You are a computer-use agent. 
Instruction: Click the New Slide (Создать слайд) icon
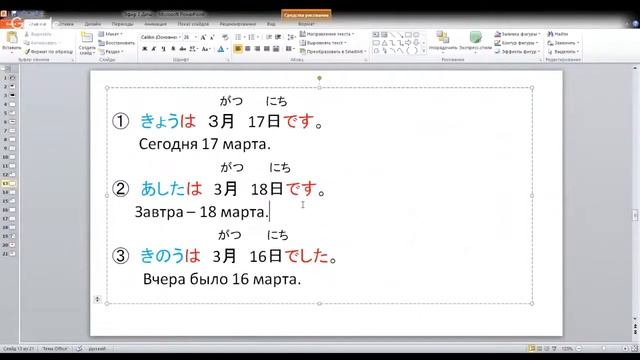pos(87,38)
